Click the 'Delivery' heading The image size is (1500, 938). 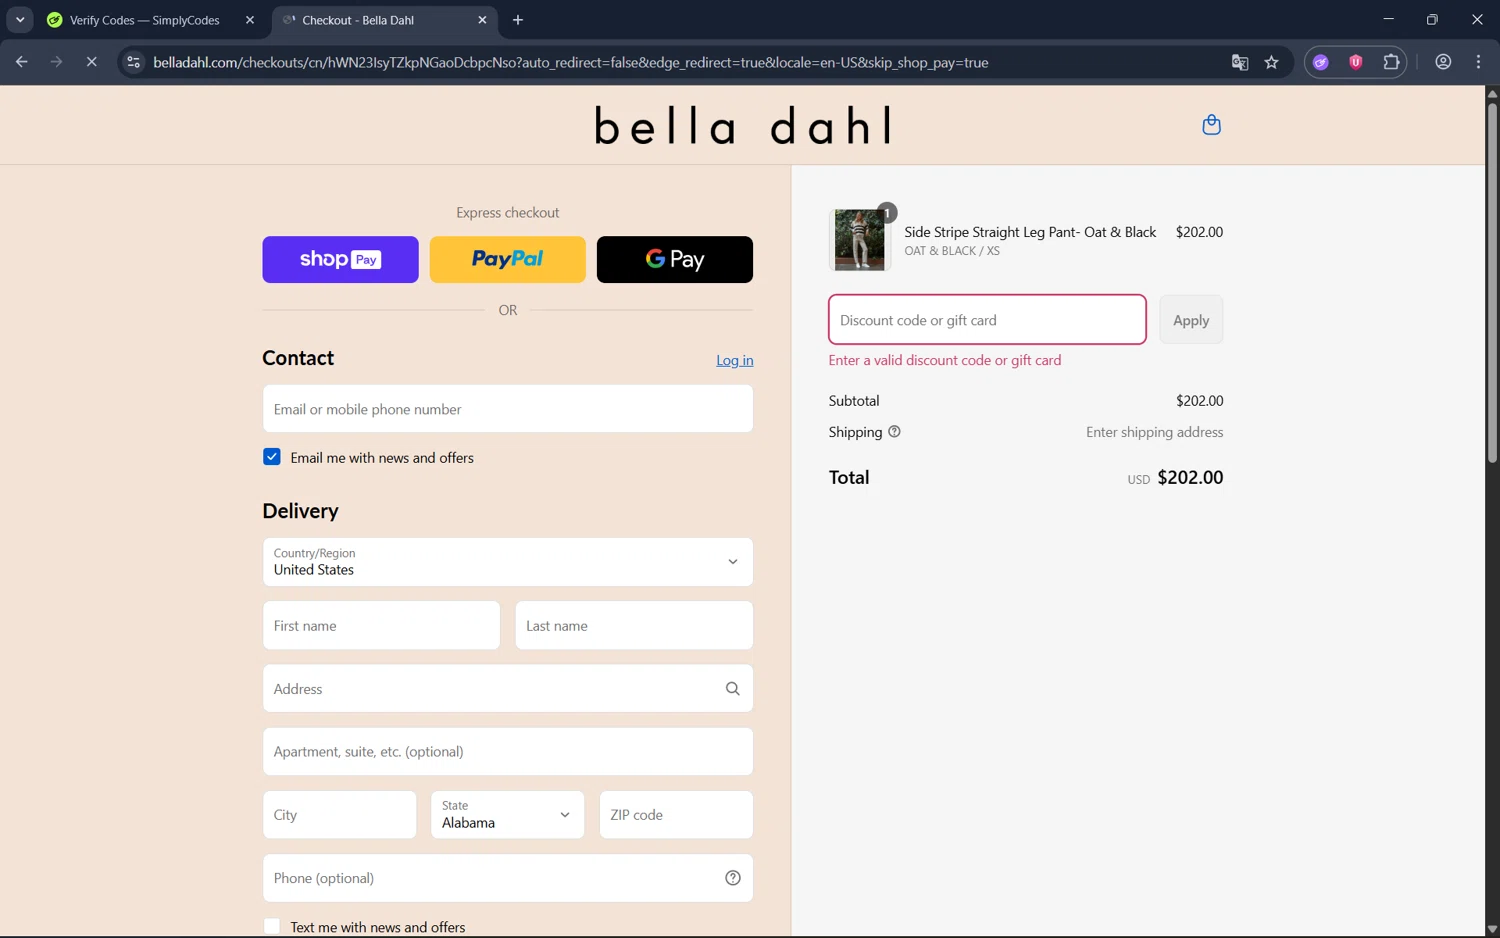click(x=300, y=511)
